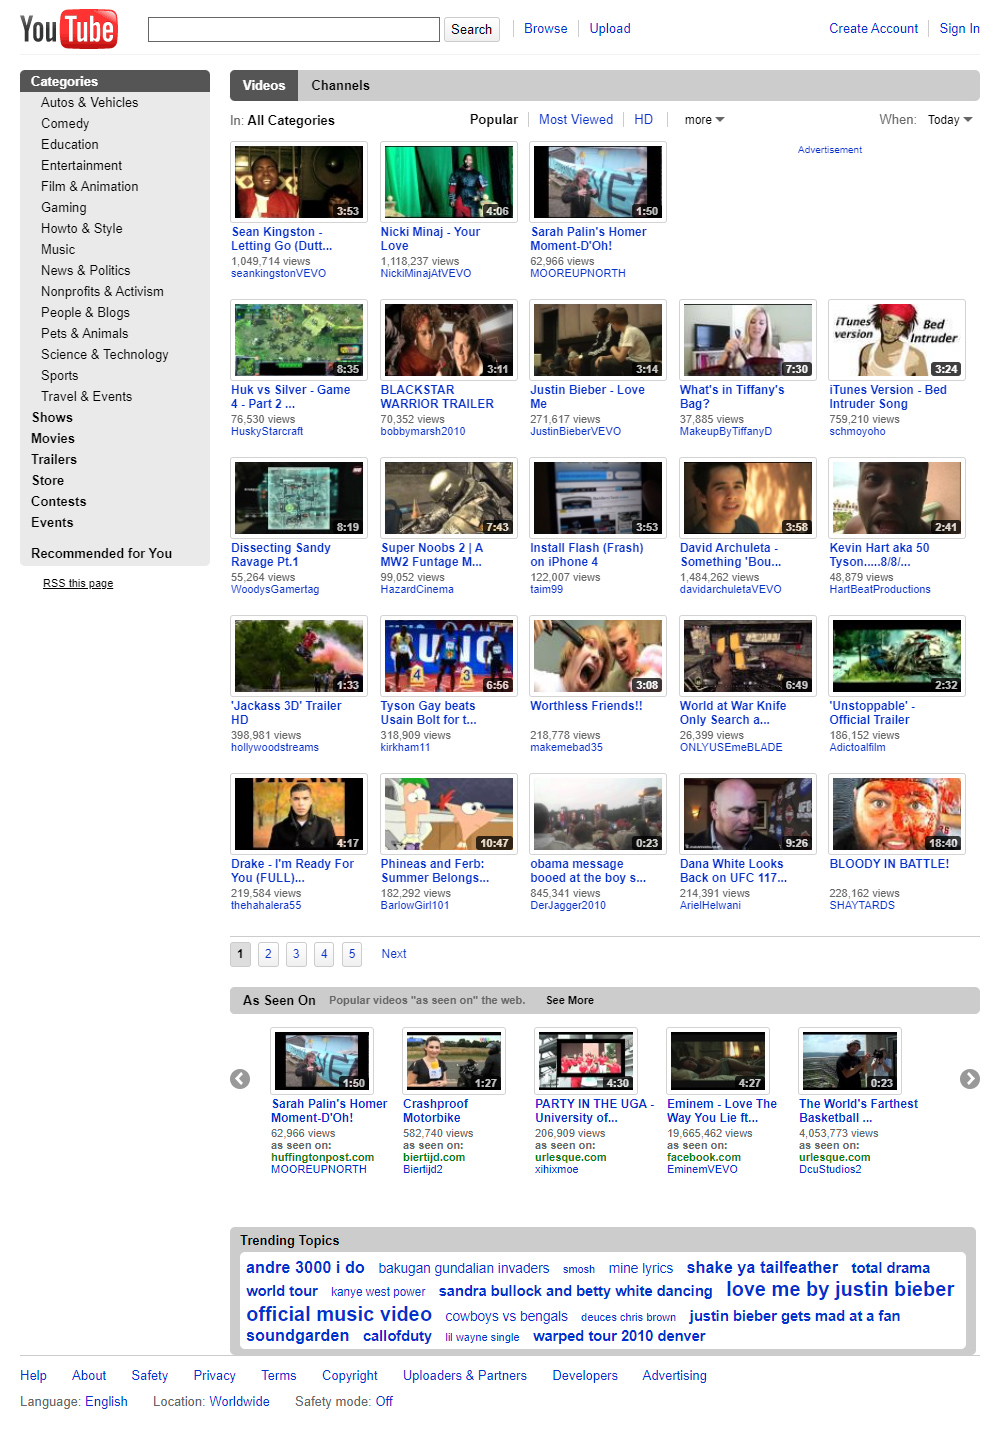Image resolution: width=1000 pixels, height=1430 pixels.
Task: Open the 'more' sorting dropdown
Action: click(x=704, y=120)
